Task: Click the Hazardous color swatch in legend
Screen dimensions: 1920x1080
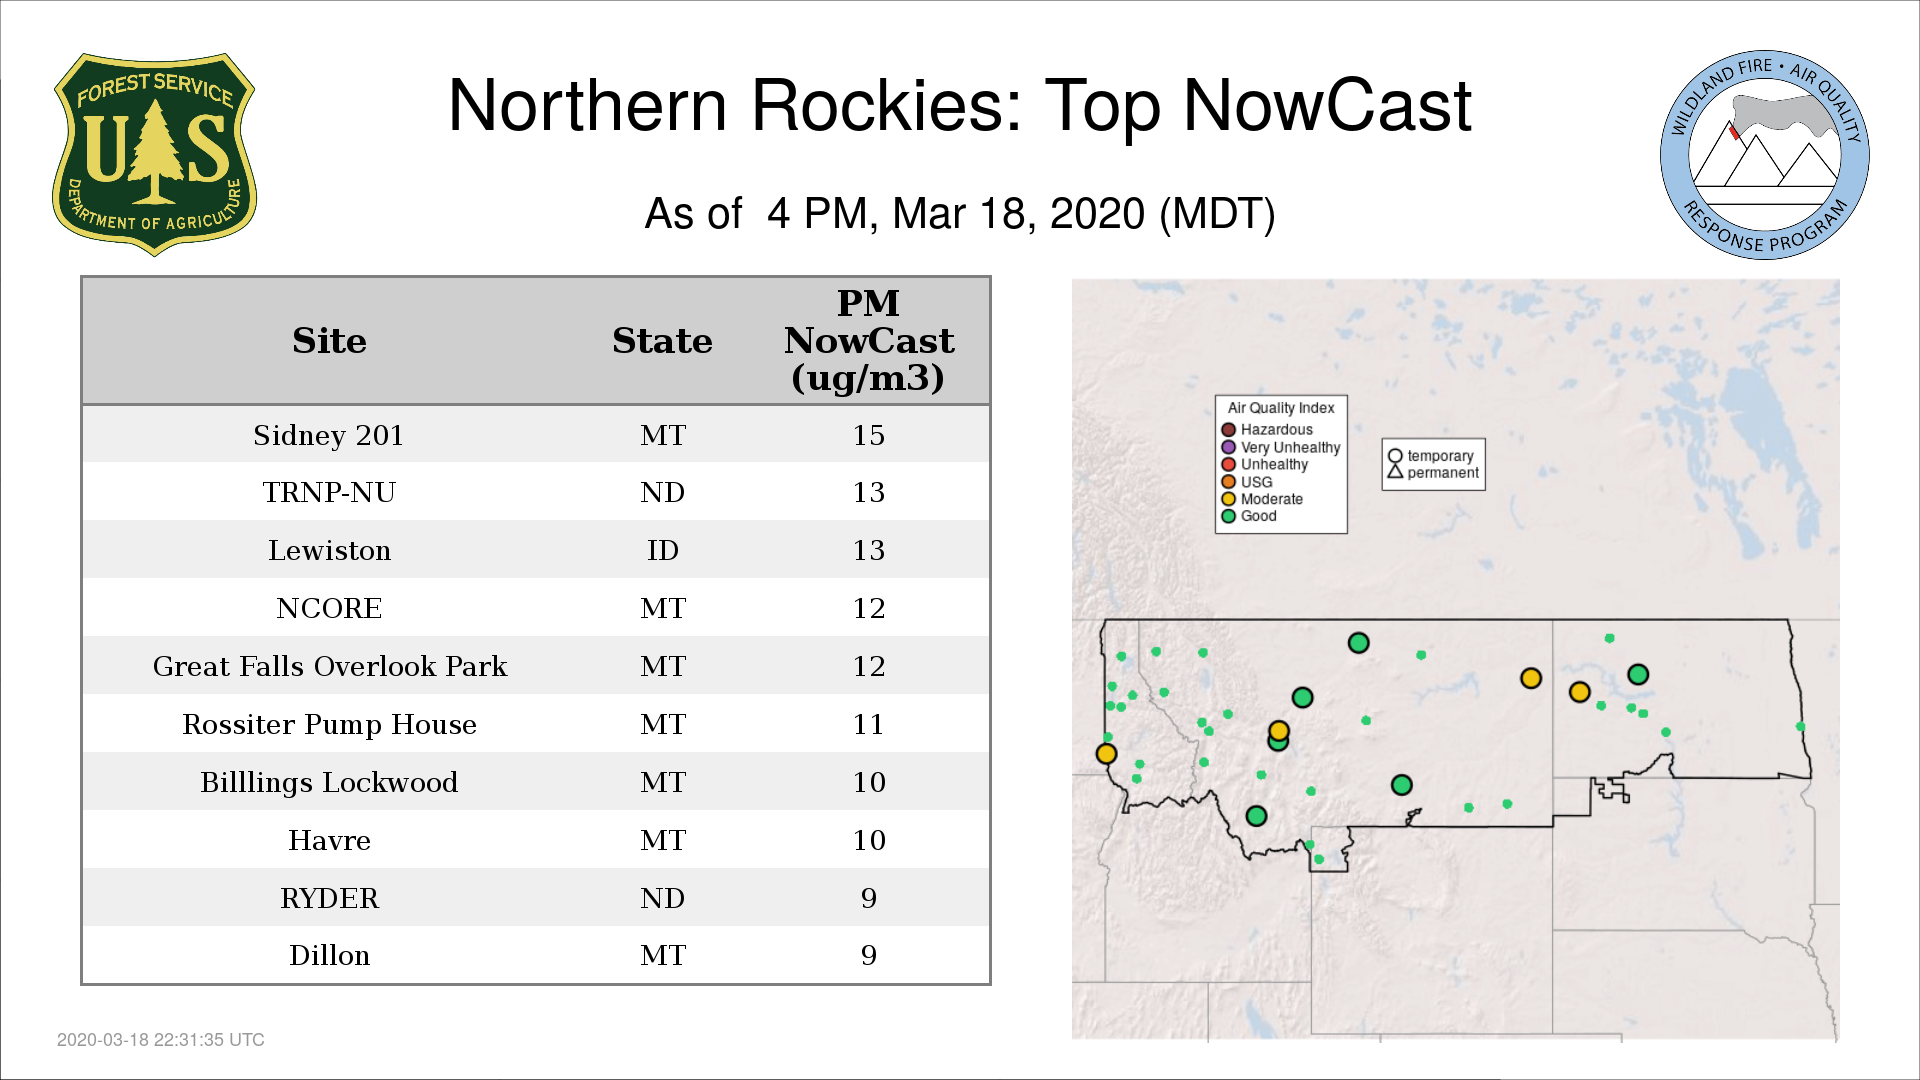Action: pyautogui.click(x=1228, y=430)
